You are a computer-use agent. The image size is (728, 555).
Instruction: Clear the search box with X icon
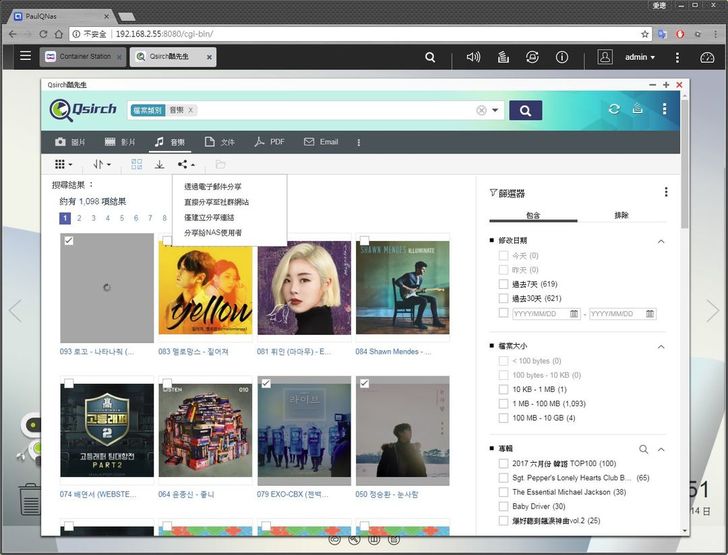click(481, 110)
